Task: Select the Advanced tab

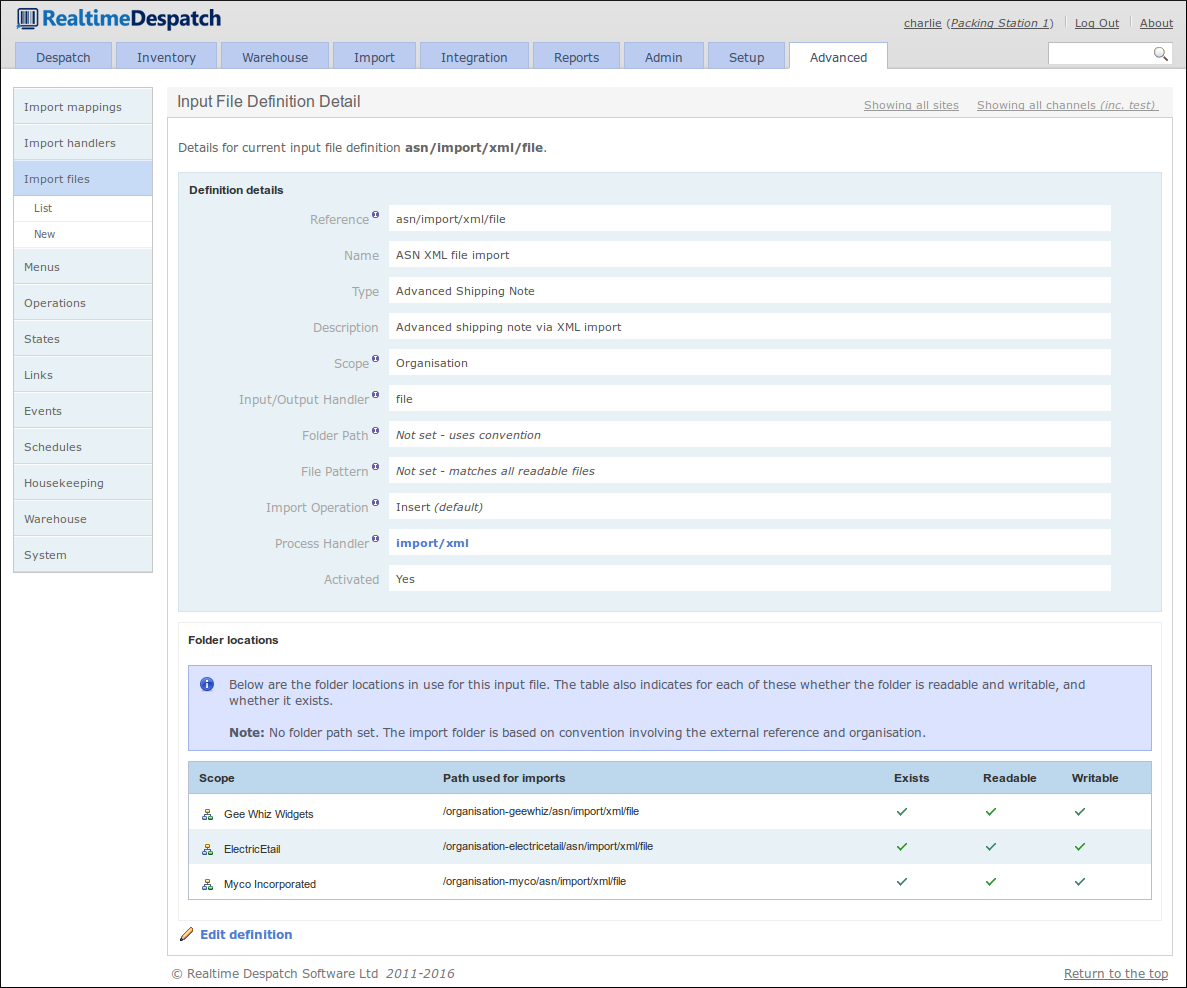Action: 838,57
